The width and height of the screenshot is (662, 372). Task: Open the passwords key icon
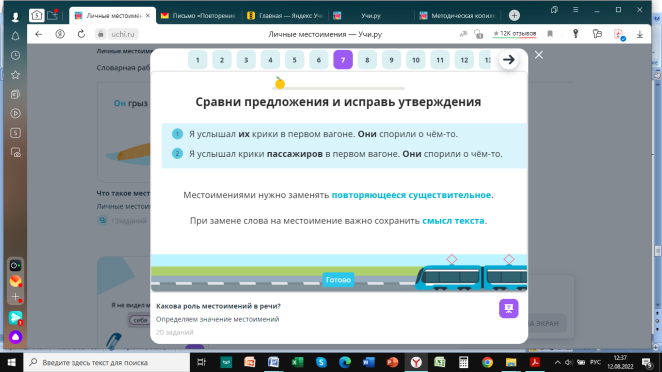click(x=575, y=34)
